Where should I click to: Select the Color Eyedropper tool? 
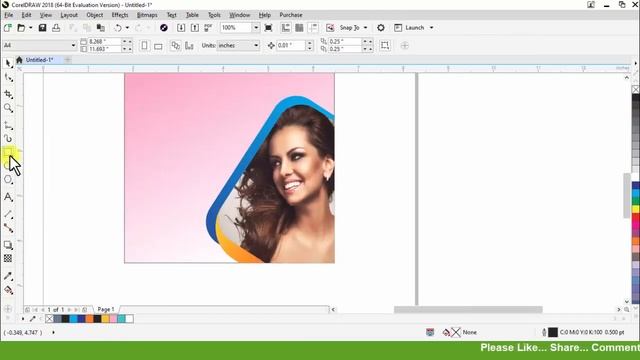click(x=9, y=276)
